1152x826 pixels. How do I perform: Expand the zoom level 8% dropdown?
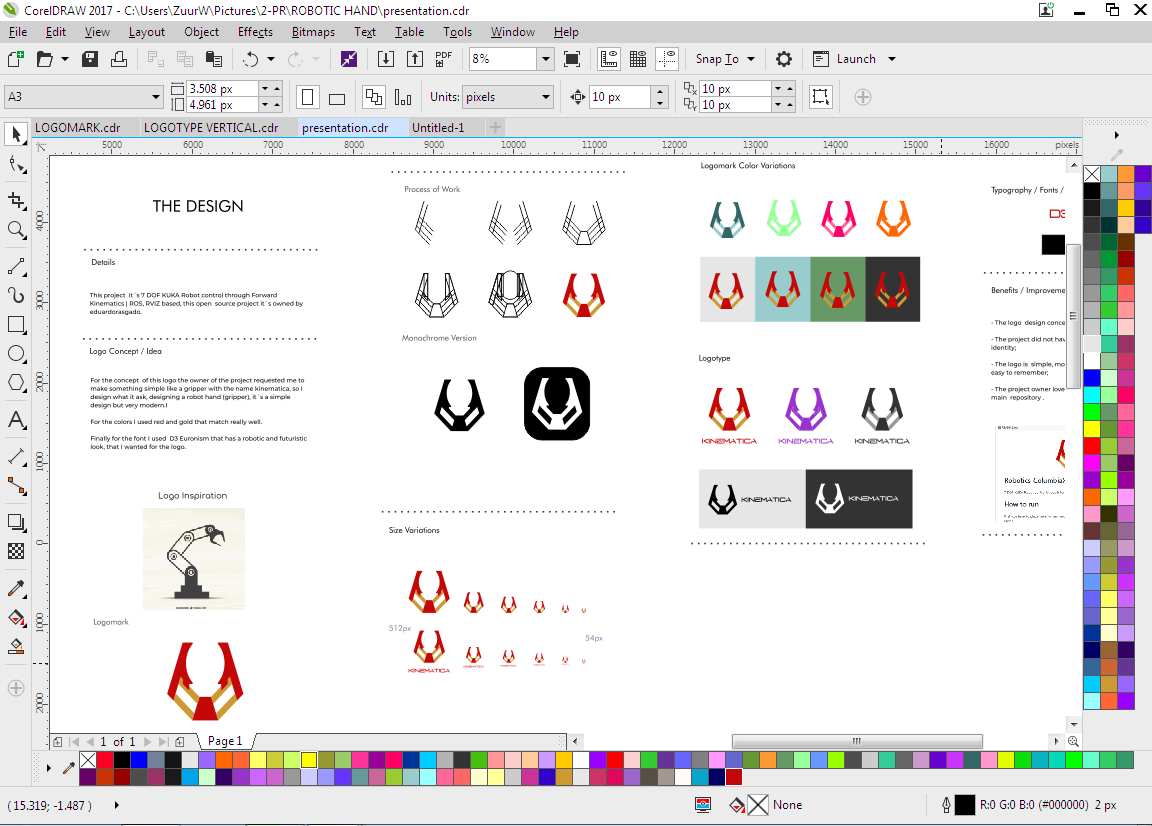pyautogui.click(x=545, y=59)
